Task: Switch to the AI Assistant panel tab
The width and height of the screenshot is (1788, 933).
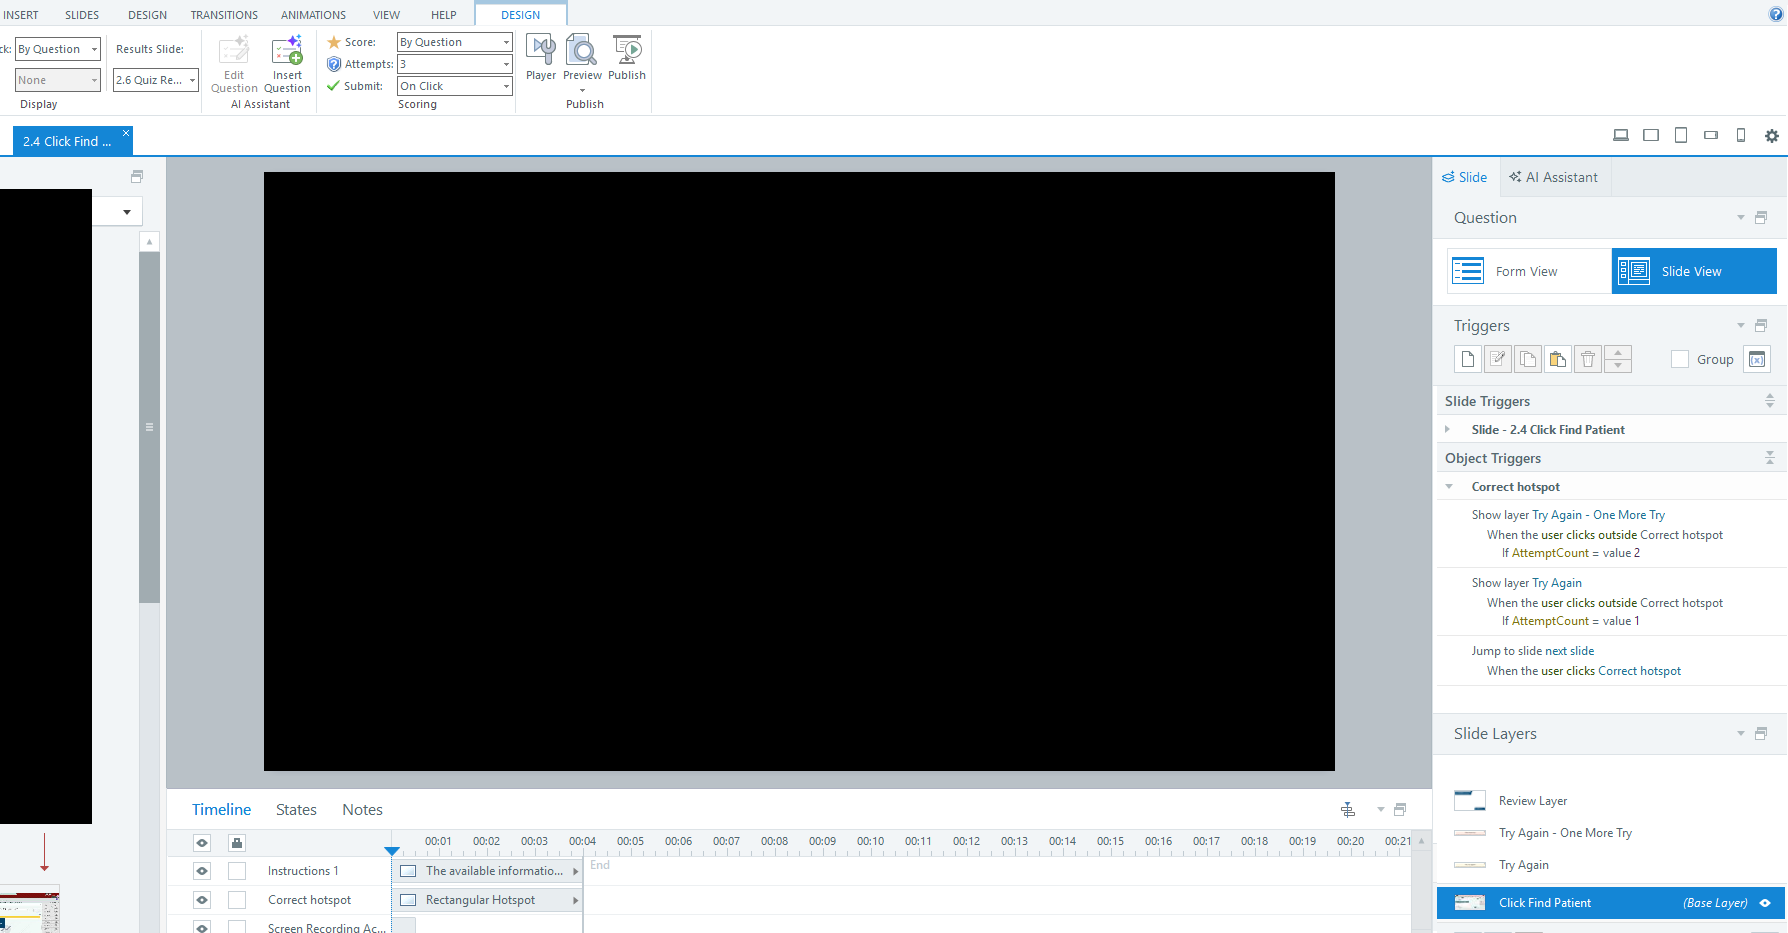Action: 1553,177
